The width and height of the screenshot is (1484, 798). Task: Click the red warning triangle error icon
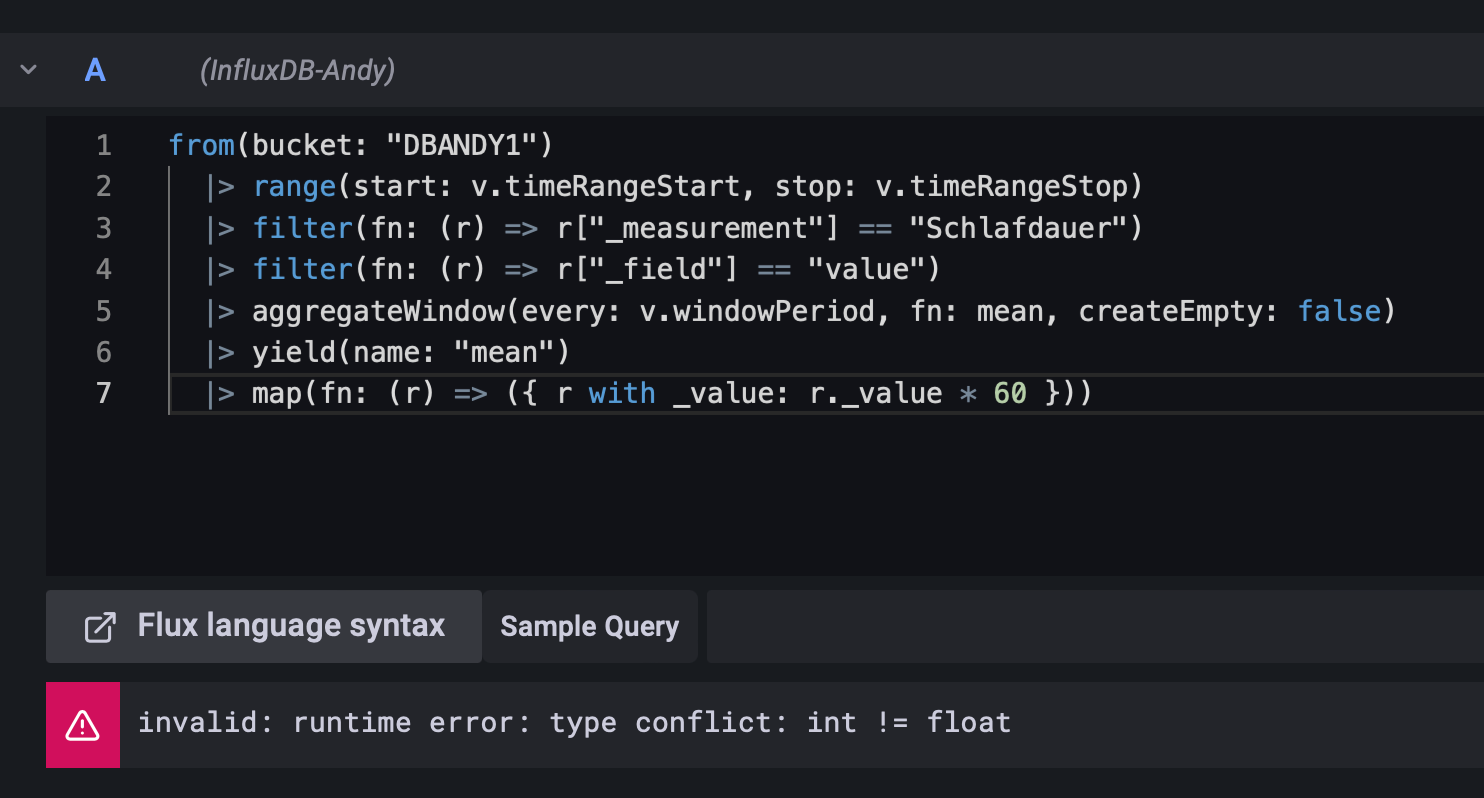pyautogui.click(x=83, y=725)
